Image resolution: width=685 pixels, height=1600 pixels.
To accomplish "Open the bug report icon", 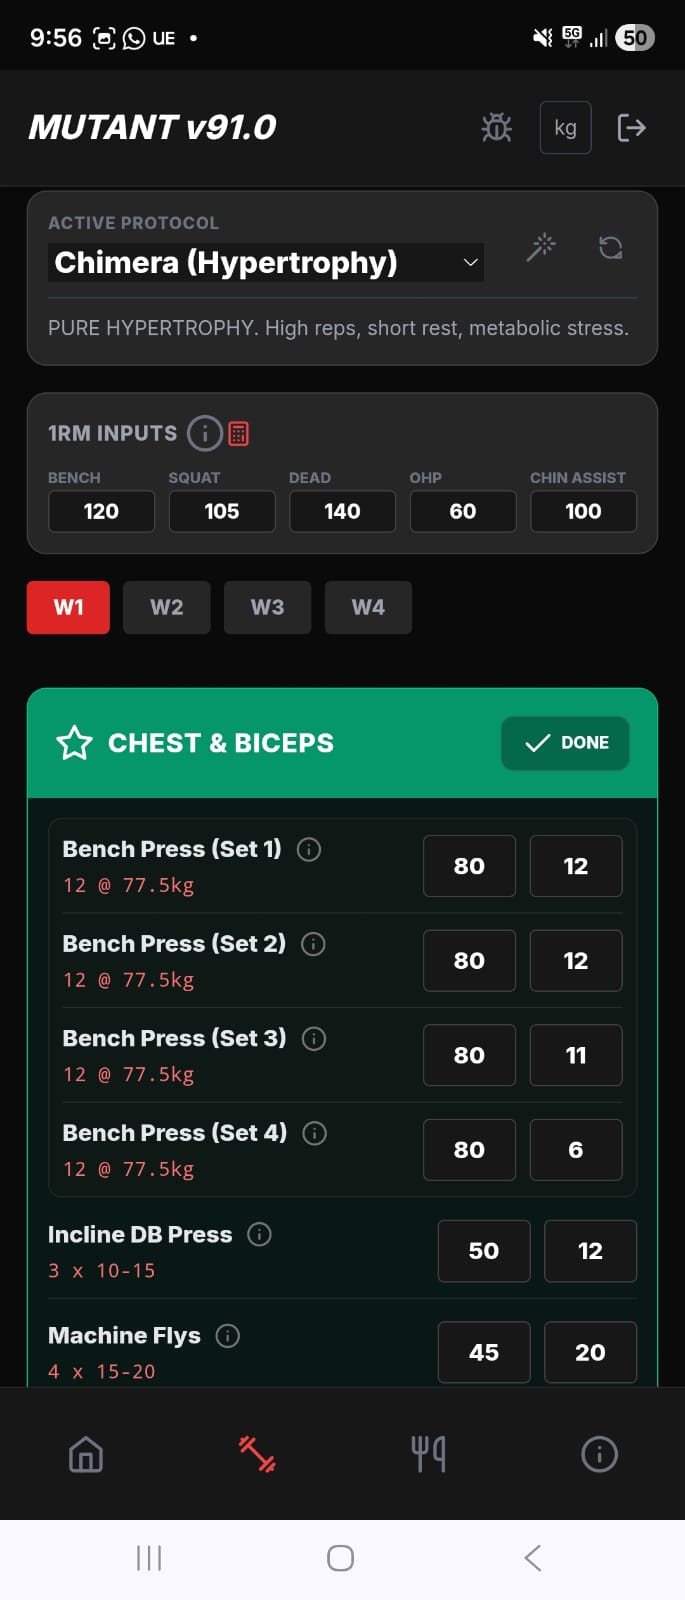I will (496, 127).
